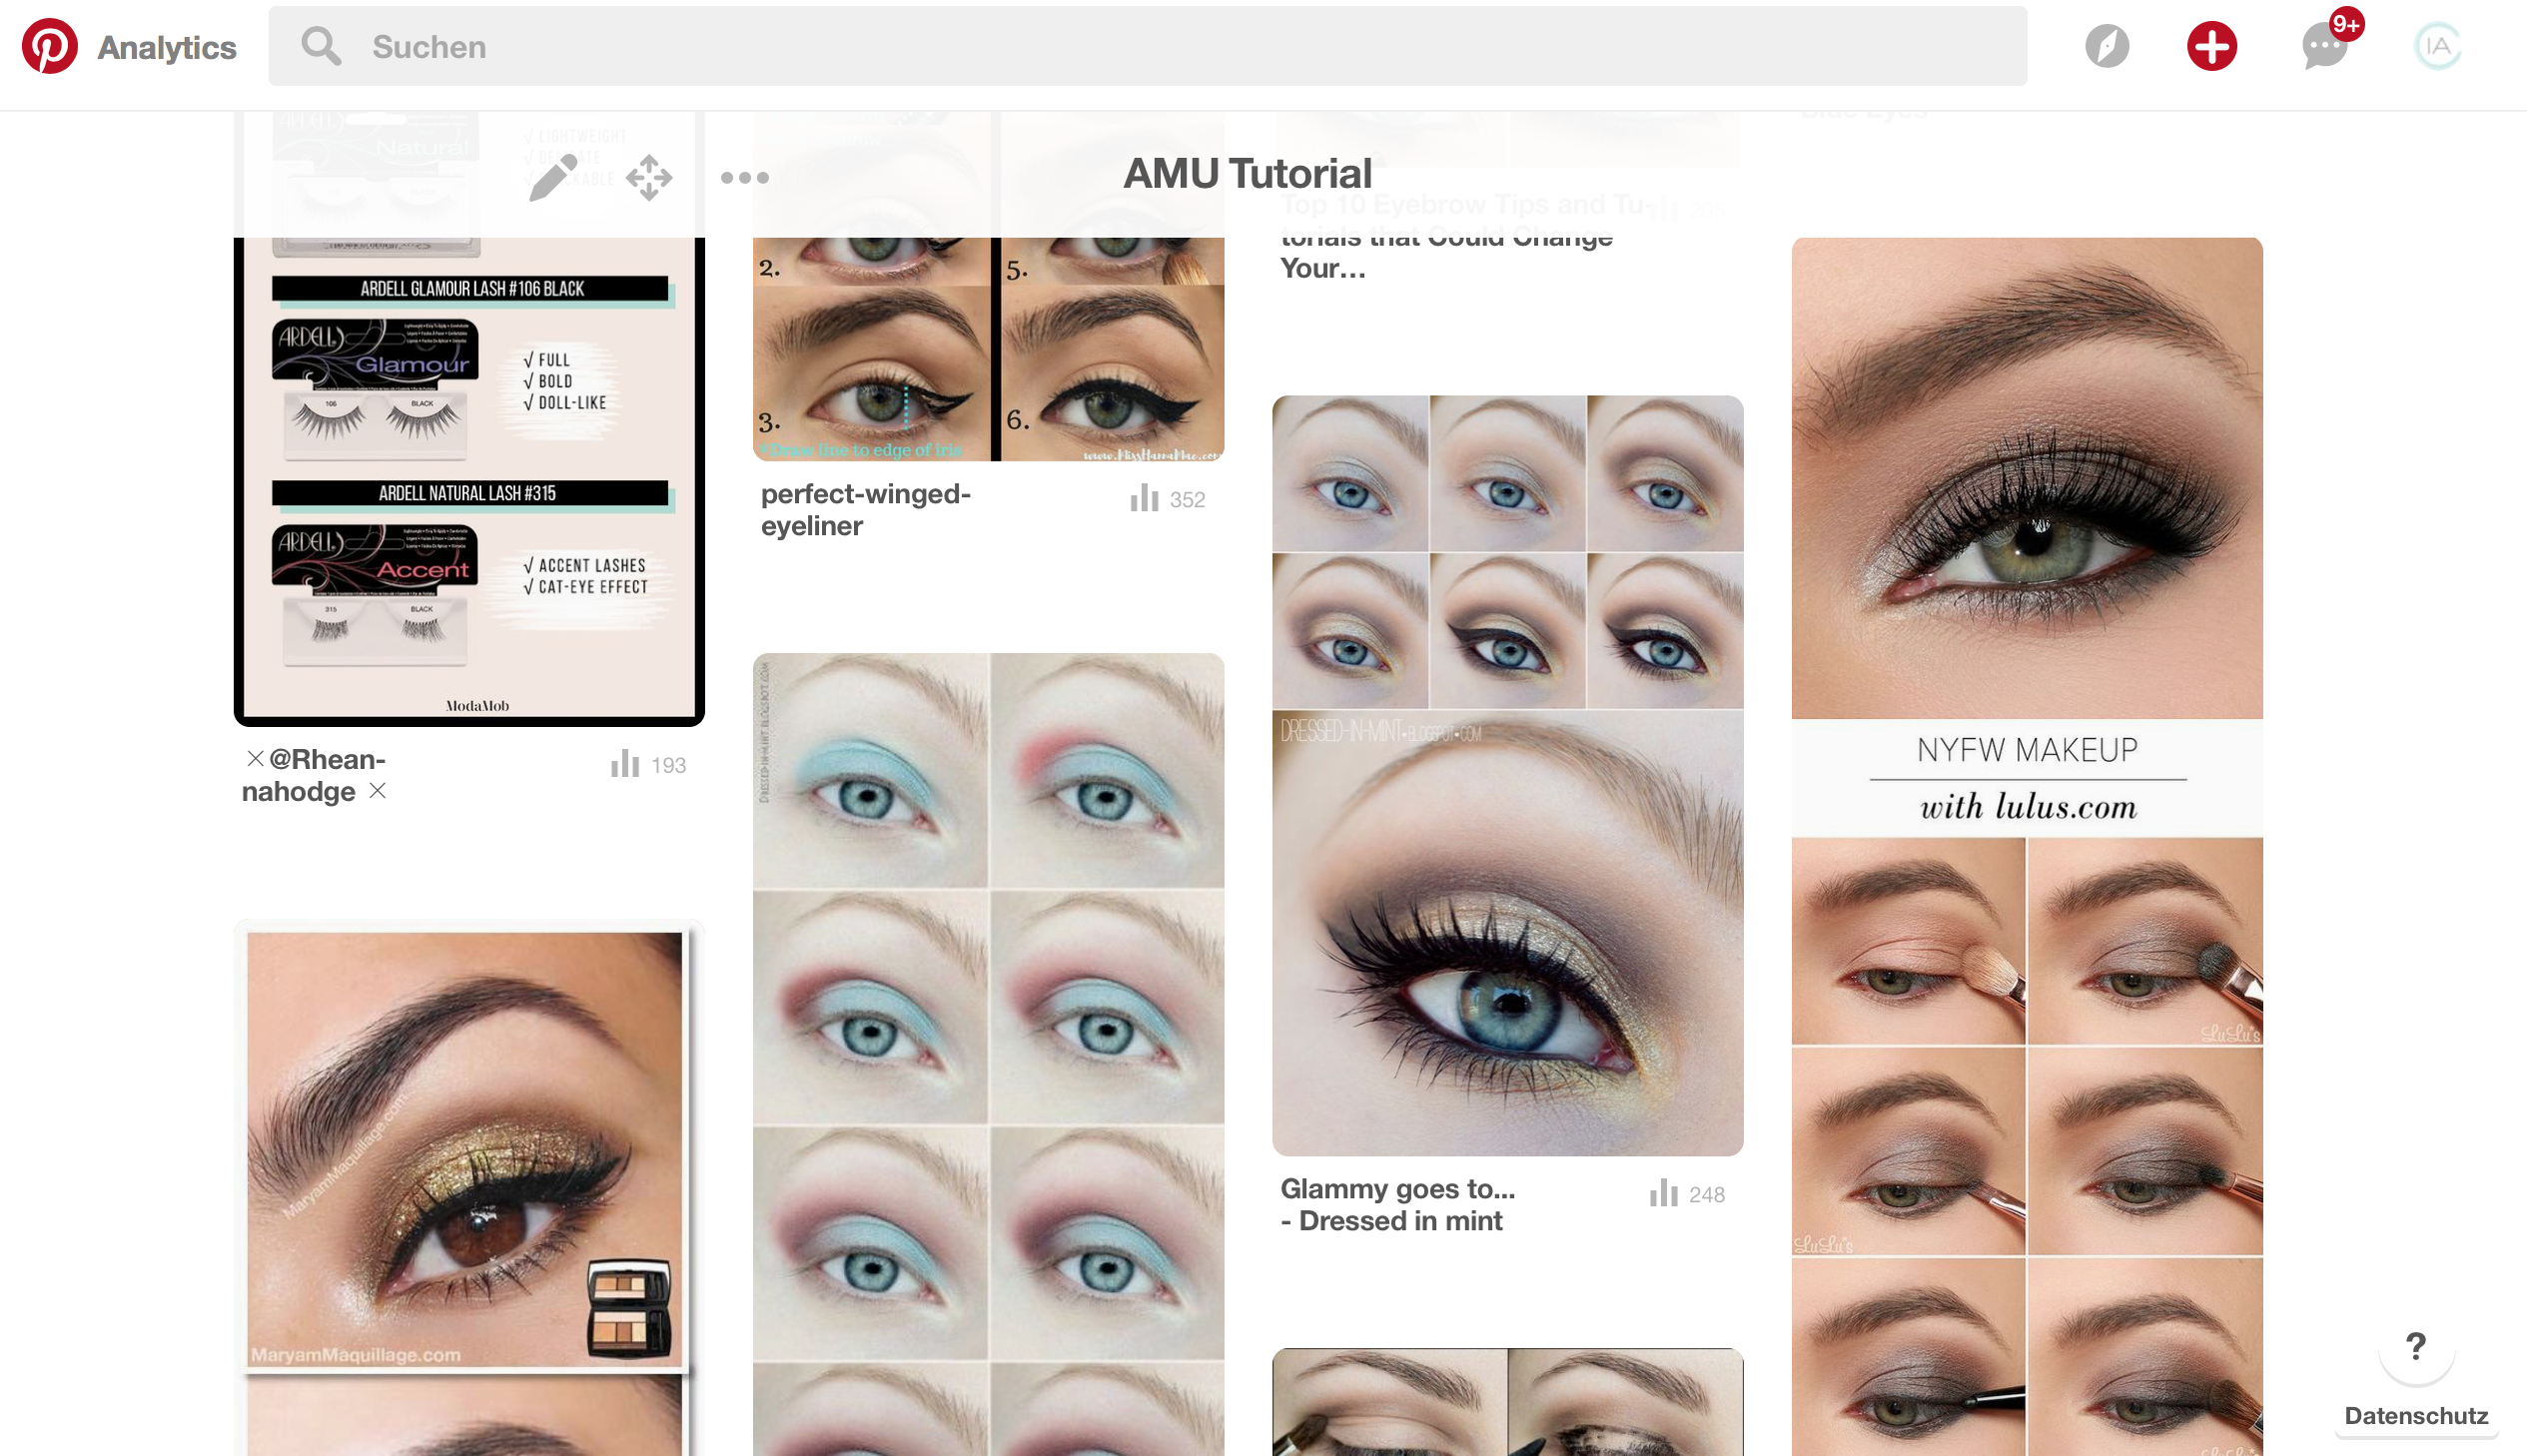Open the notification badge 9+

[x=2345, y=23]
